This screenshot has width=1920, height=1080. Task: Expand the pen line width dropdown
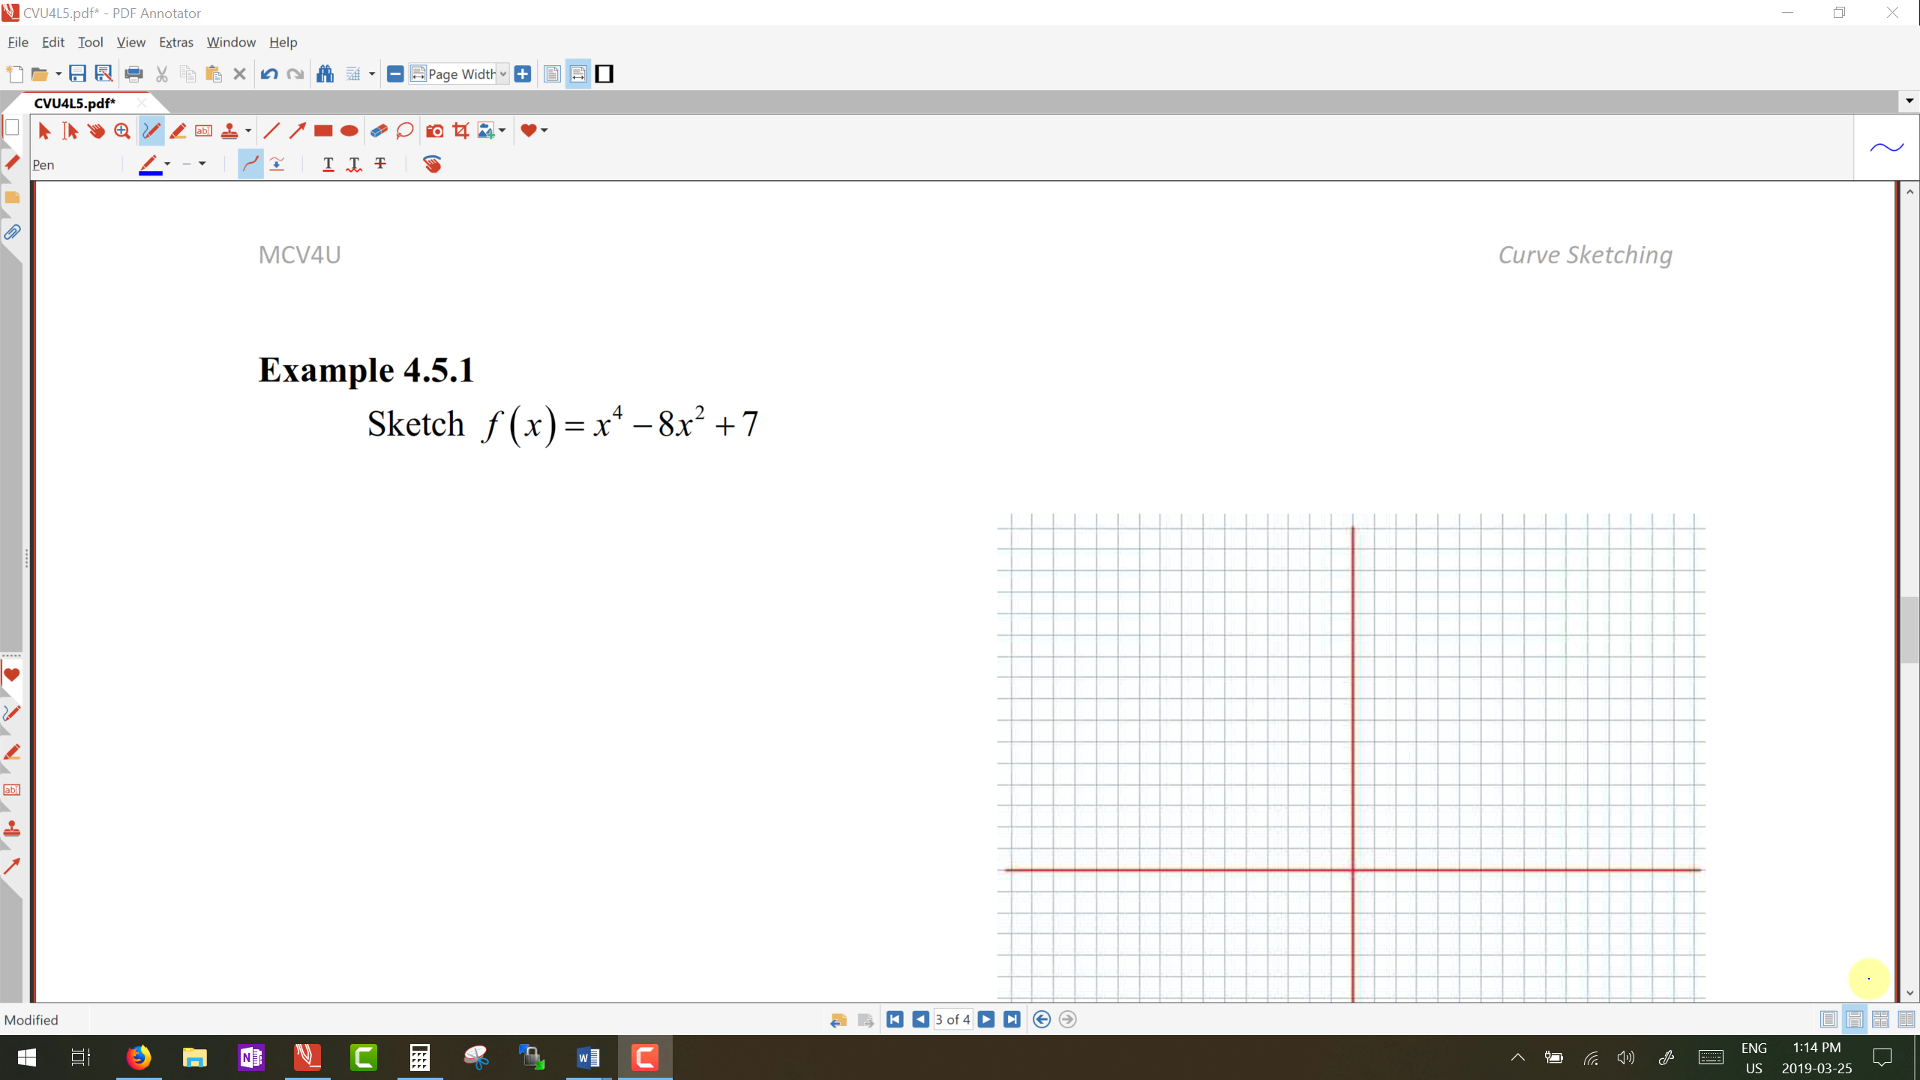[202, 164]
